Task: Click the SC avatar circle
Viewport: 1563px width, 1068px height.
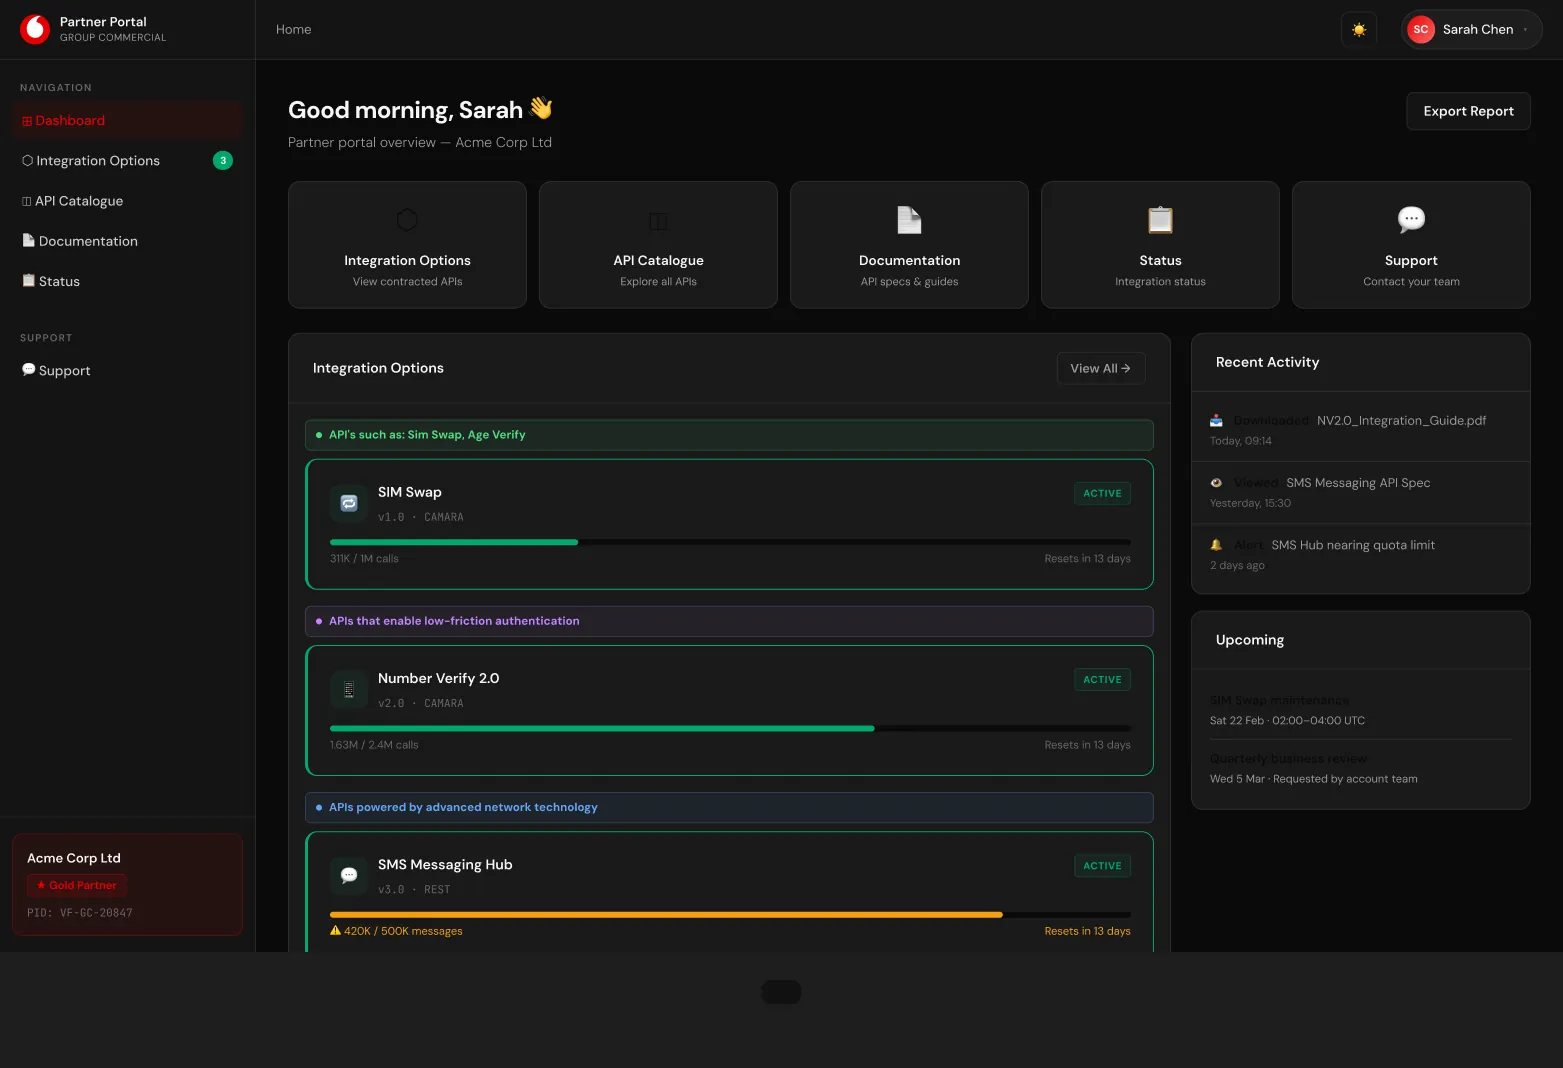Action: (1421, 30)
